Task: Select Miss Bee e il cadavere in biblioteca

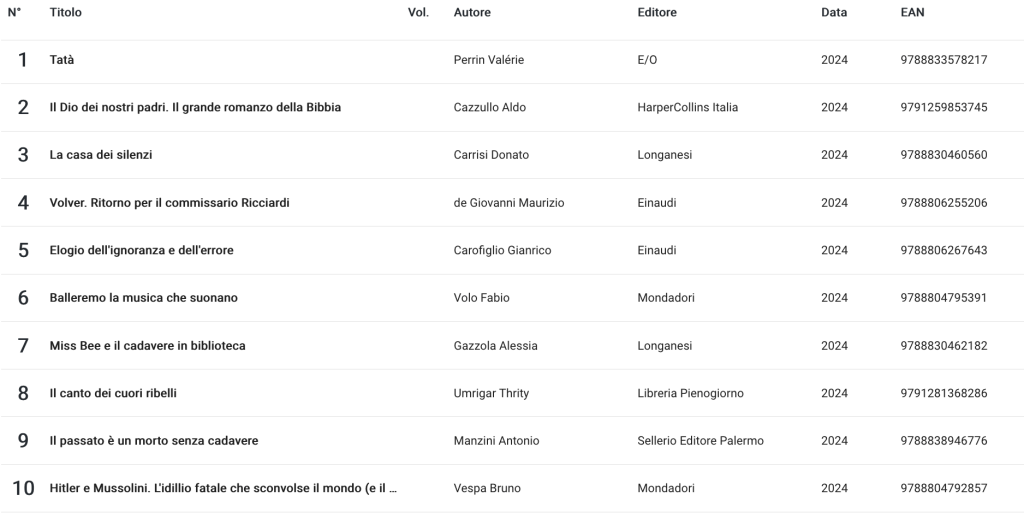Action: [x=147, y=346]
